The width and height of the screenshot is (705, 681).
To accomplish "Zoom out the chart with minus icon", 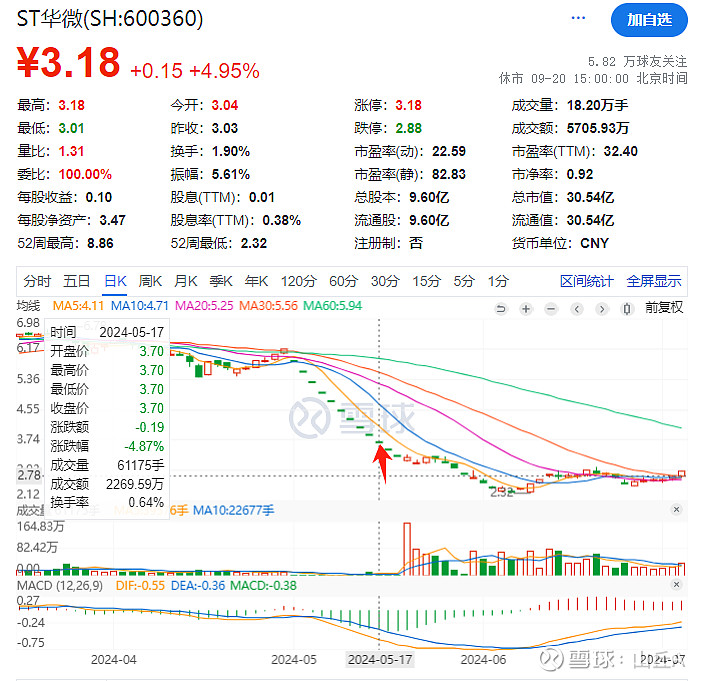I will tap(551, 309).
